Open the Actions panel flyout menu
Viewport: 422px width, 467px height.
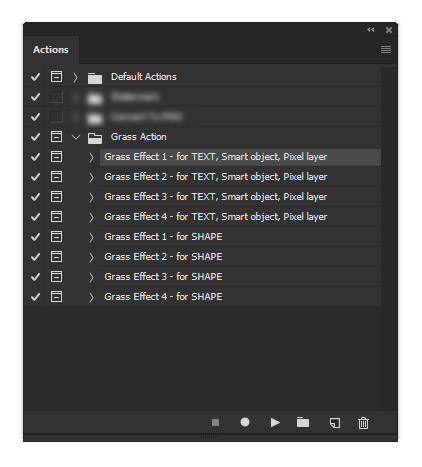point(386,50)
